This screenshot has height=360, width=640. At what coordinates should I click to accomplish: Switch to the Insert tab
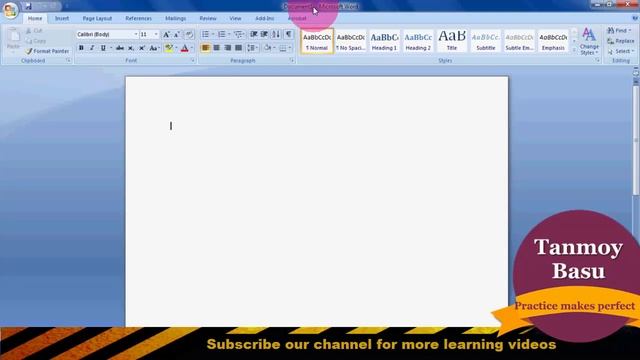tap(62, 18)
